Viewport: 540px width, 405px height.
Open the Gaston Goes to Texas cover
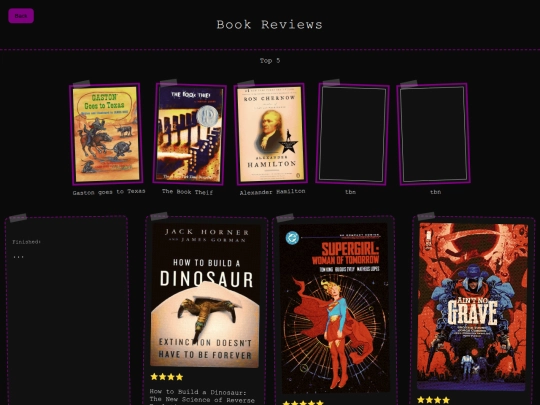(106, 134)
